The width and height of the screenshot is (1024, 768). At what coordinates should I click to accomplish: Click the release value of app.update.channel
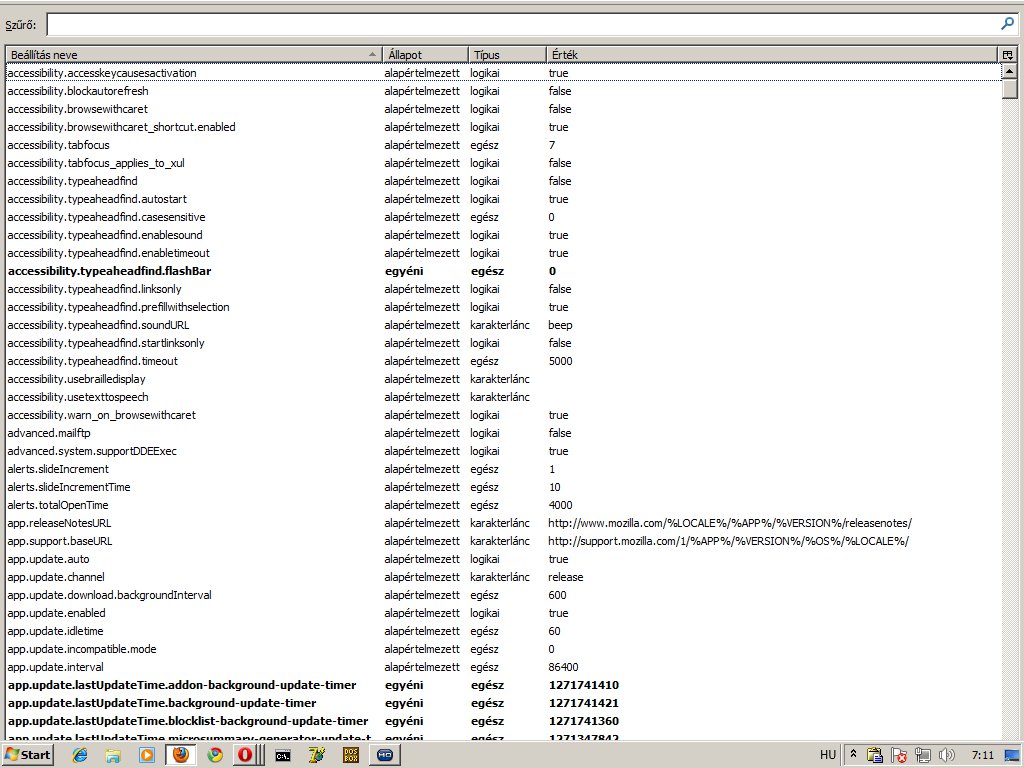[x=566, y=577]
